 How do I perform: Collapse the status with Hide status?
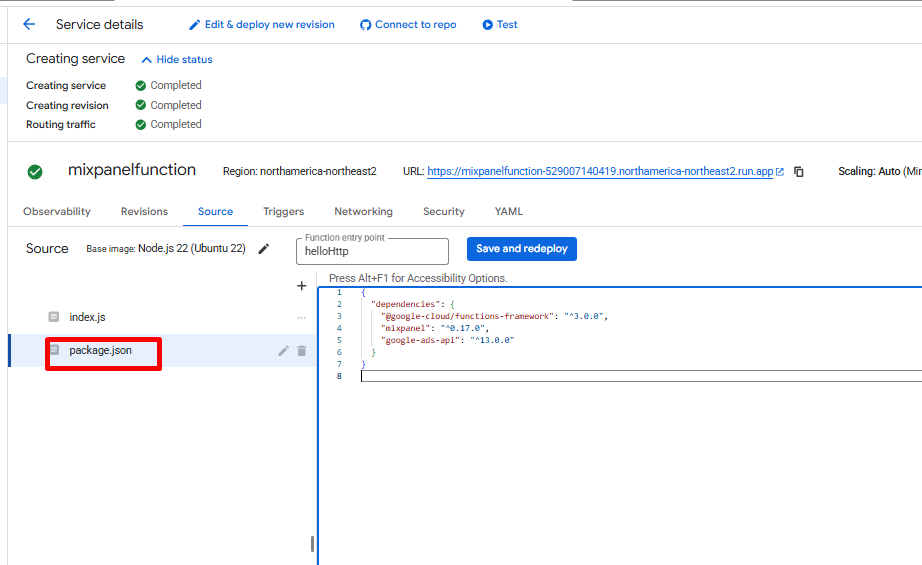tap(177, 60)
